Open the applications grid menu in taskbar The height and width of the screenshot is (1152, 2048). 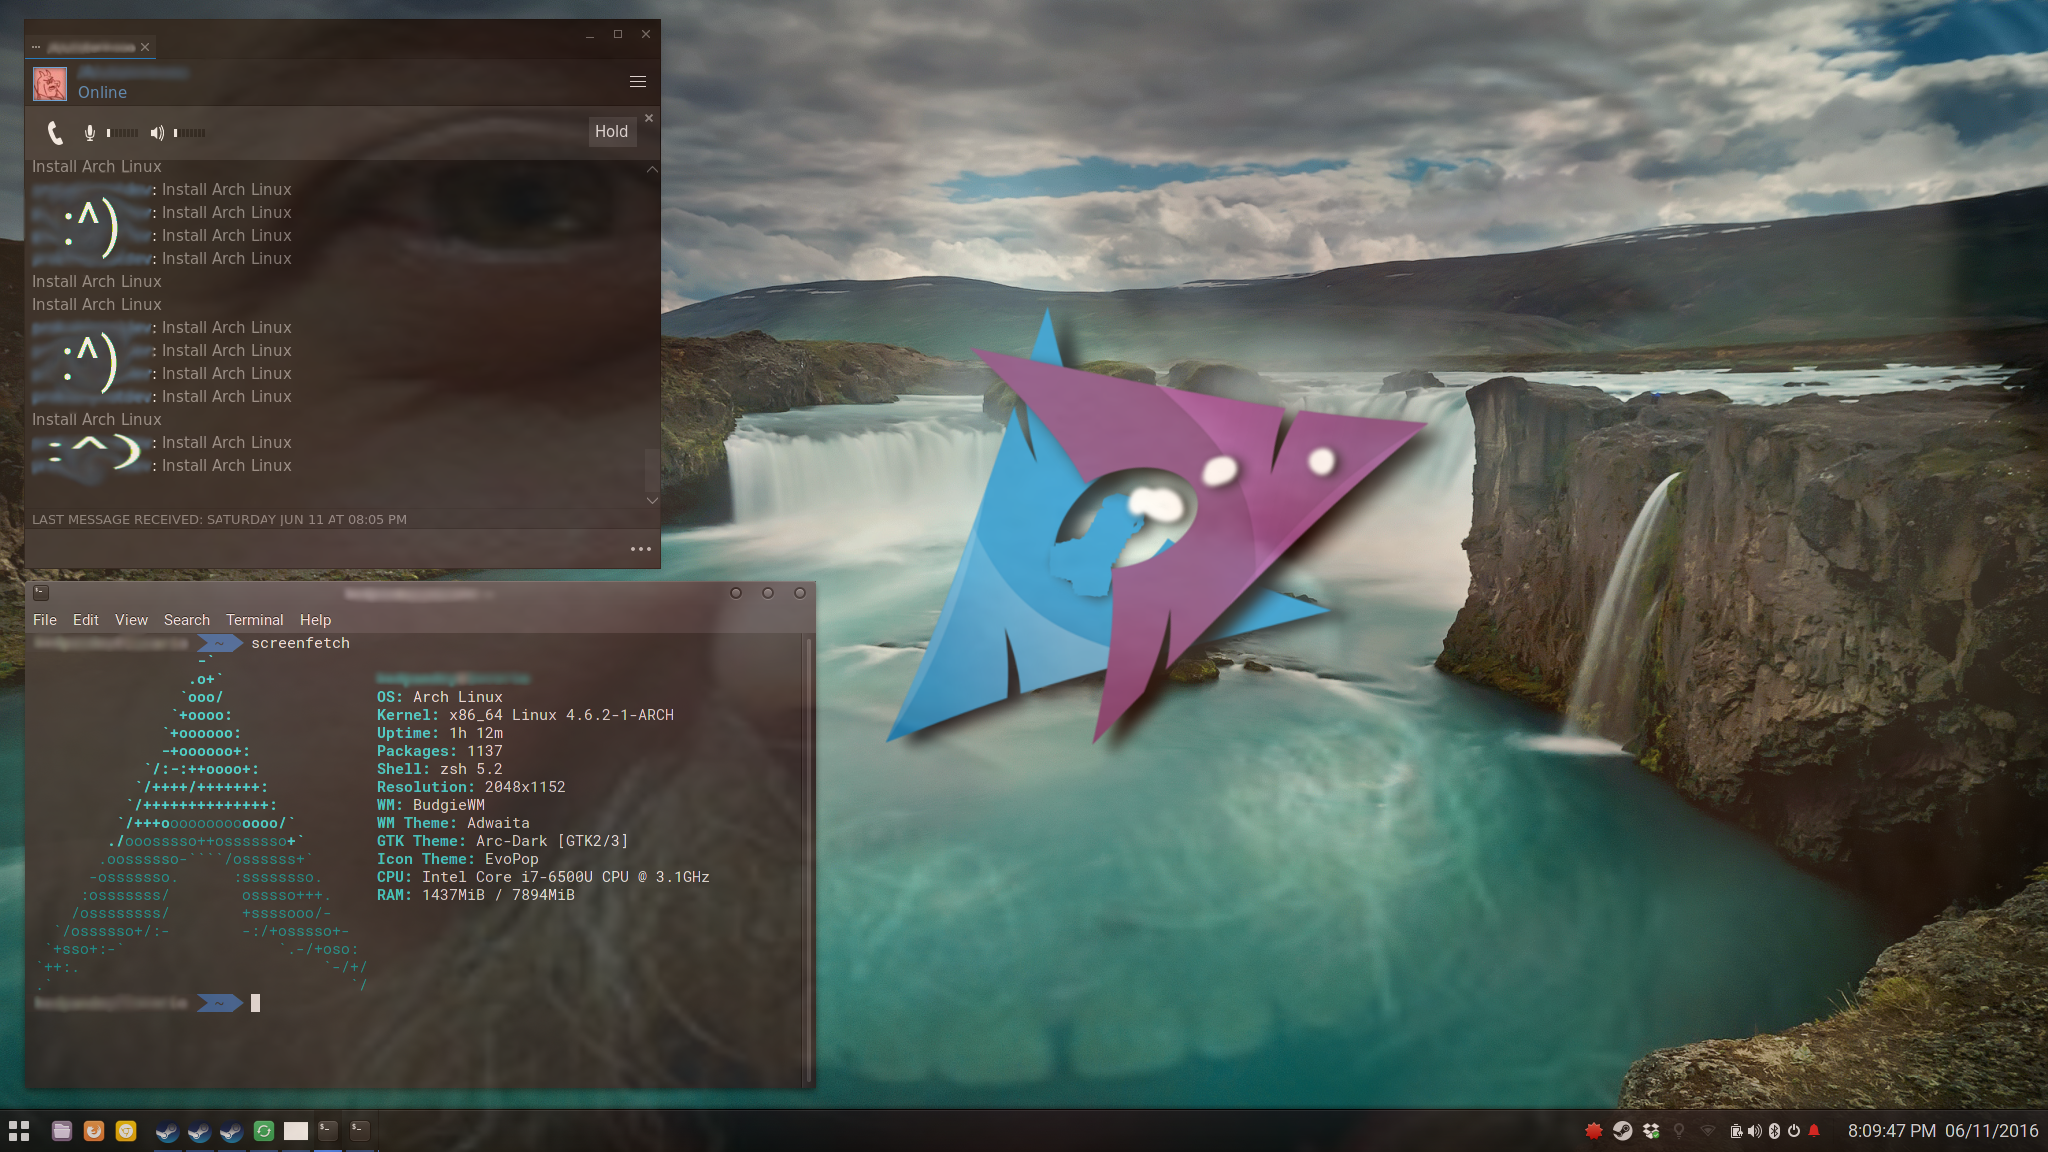tap(19, 1131)
